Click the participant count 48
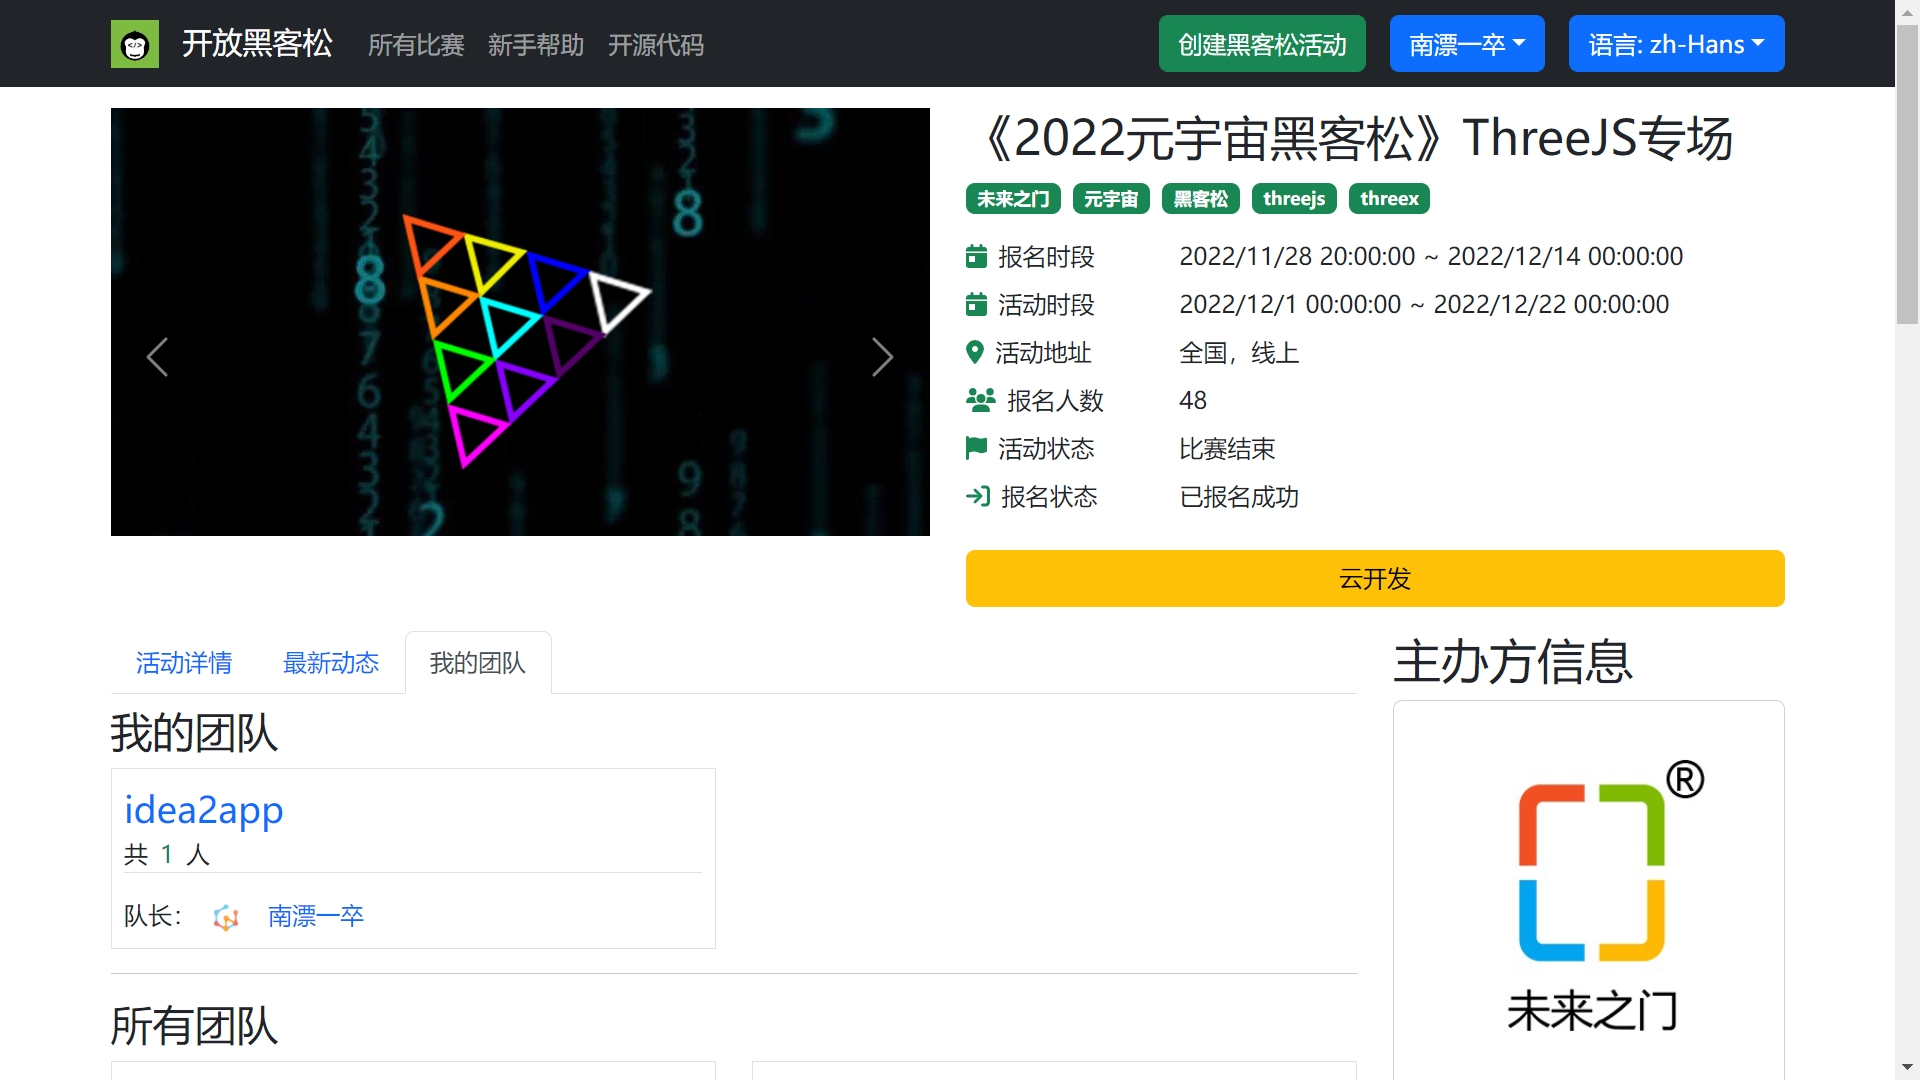 pyautogui.click(x=1193, y=400)
